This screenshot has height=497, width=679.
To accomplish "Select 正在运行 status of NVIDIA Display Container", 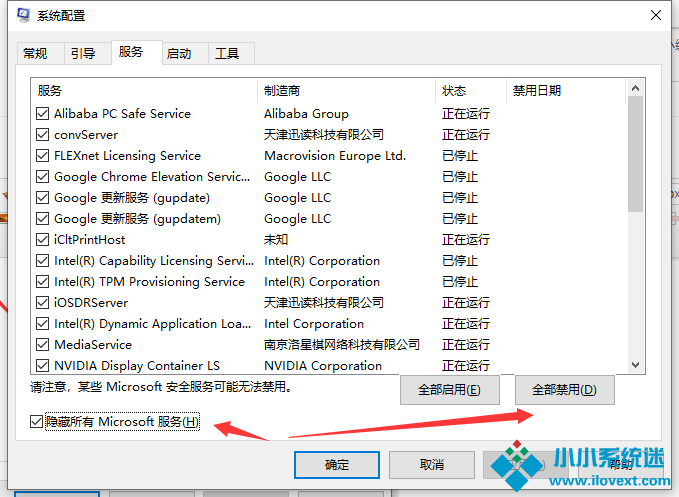I will pyautogui.click(x=466, y=365).
